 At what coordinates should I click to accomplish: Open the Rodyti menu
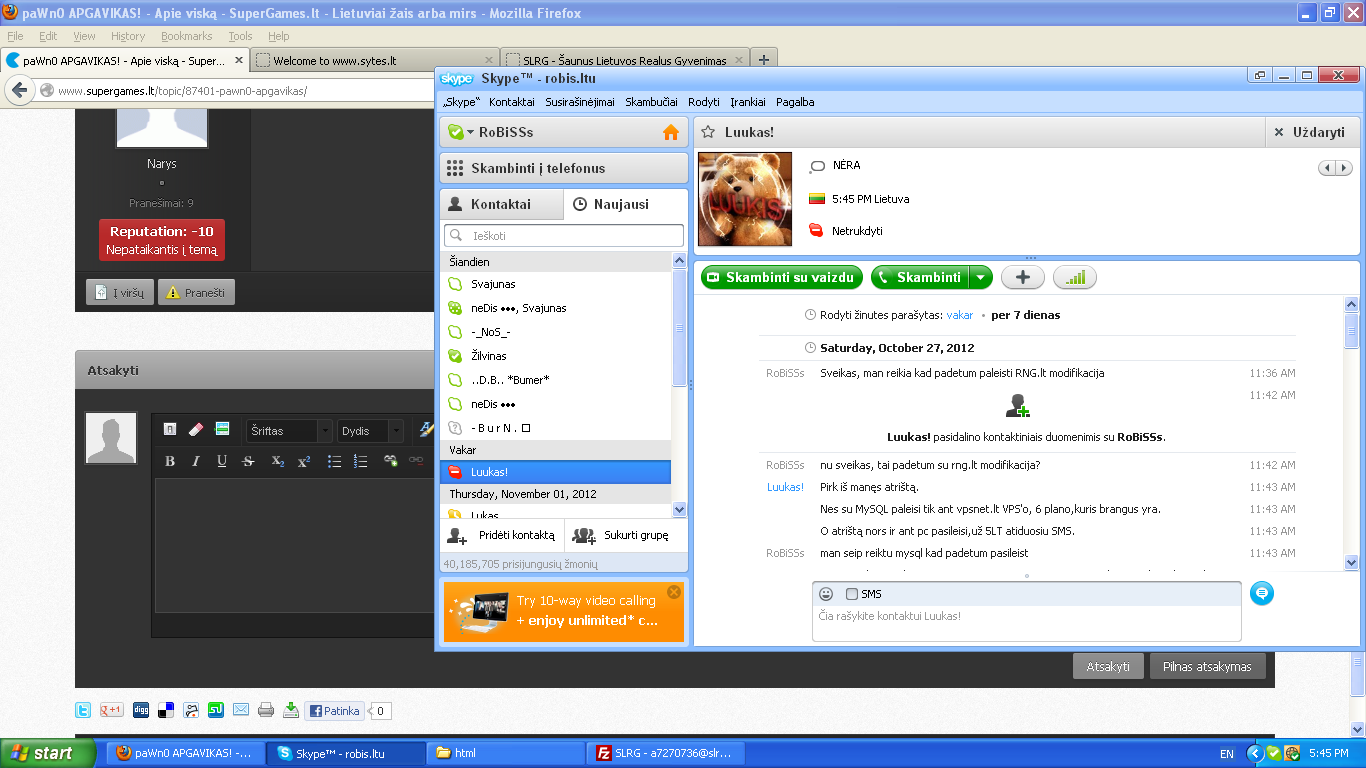tap(704, 102)
